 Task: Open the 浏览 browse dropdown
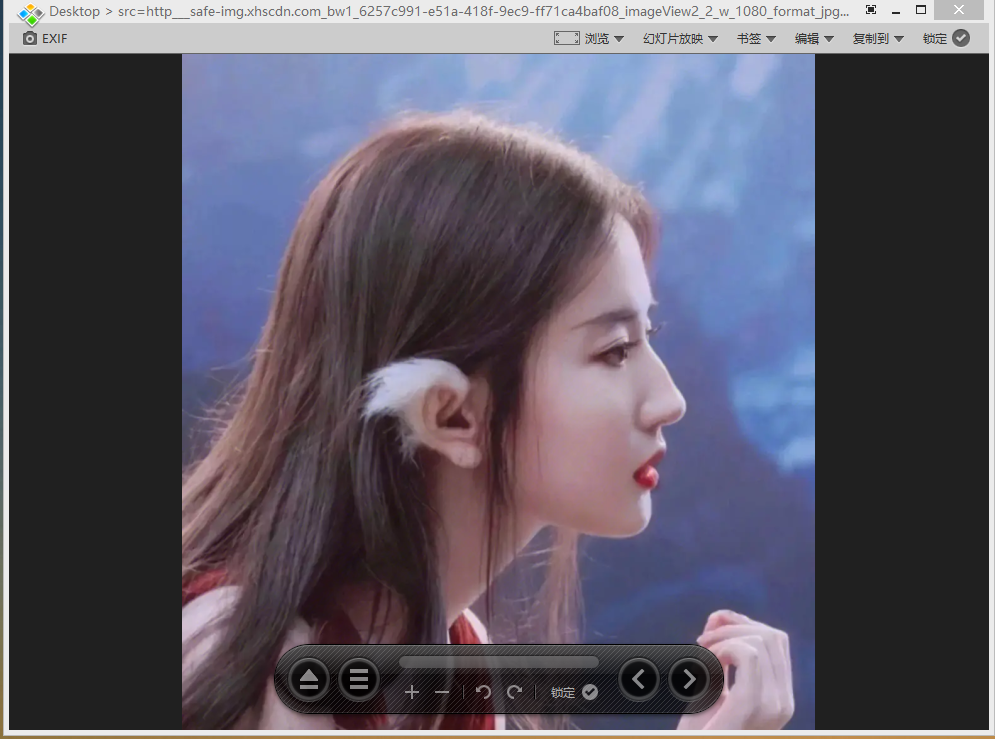[604, 39]
